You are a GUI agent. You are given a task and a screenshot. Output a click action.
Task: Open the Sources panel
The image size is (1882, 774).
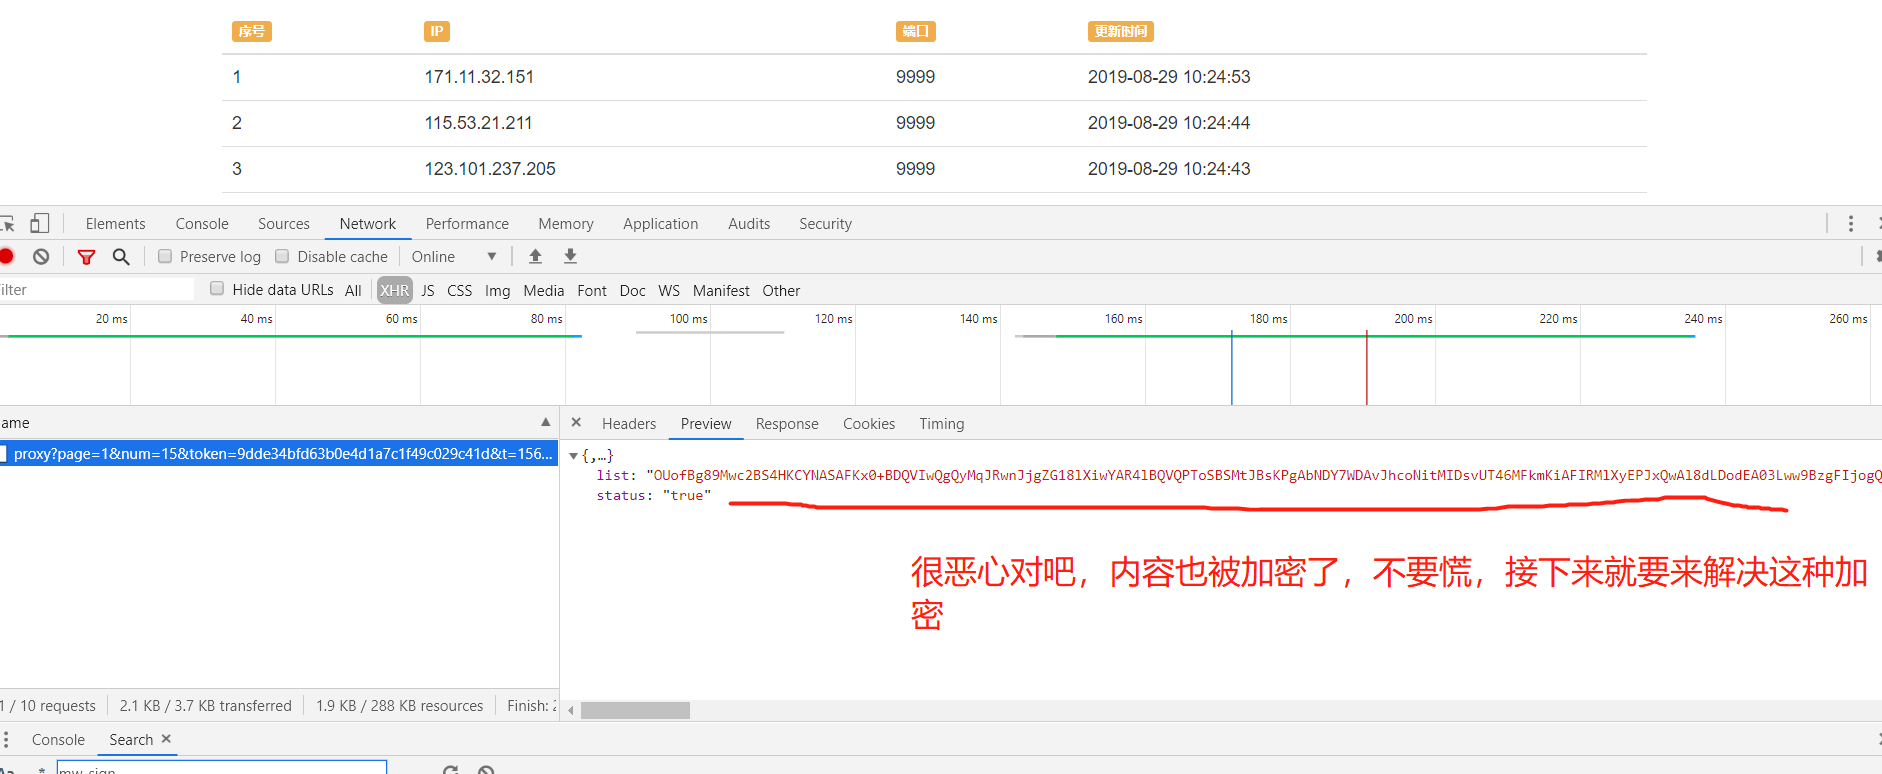(x=284, y=224)
